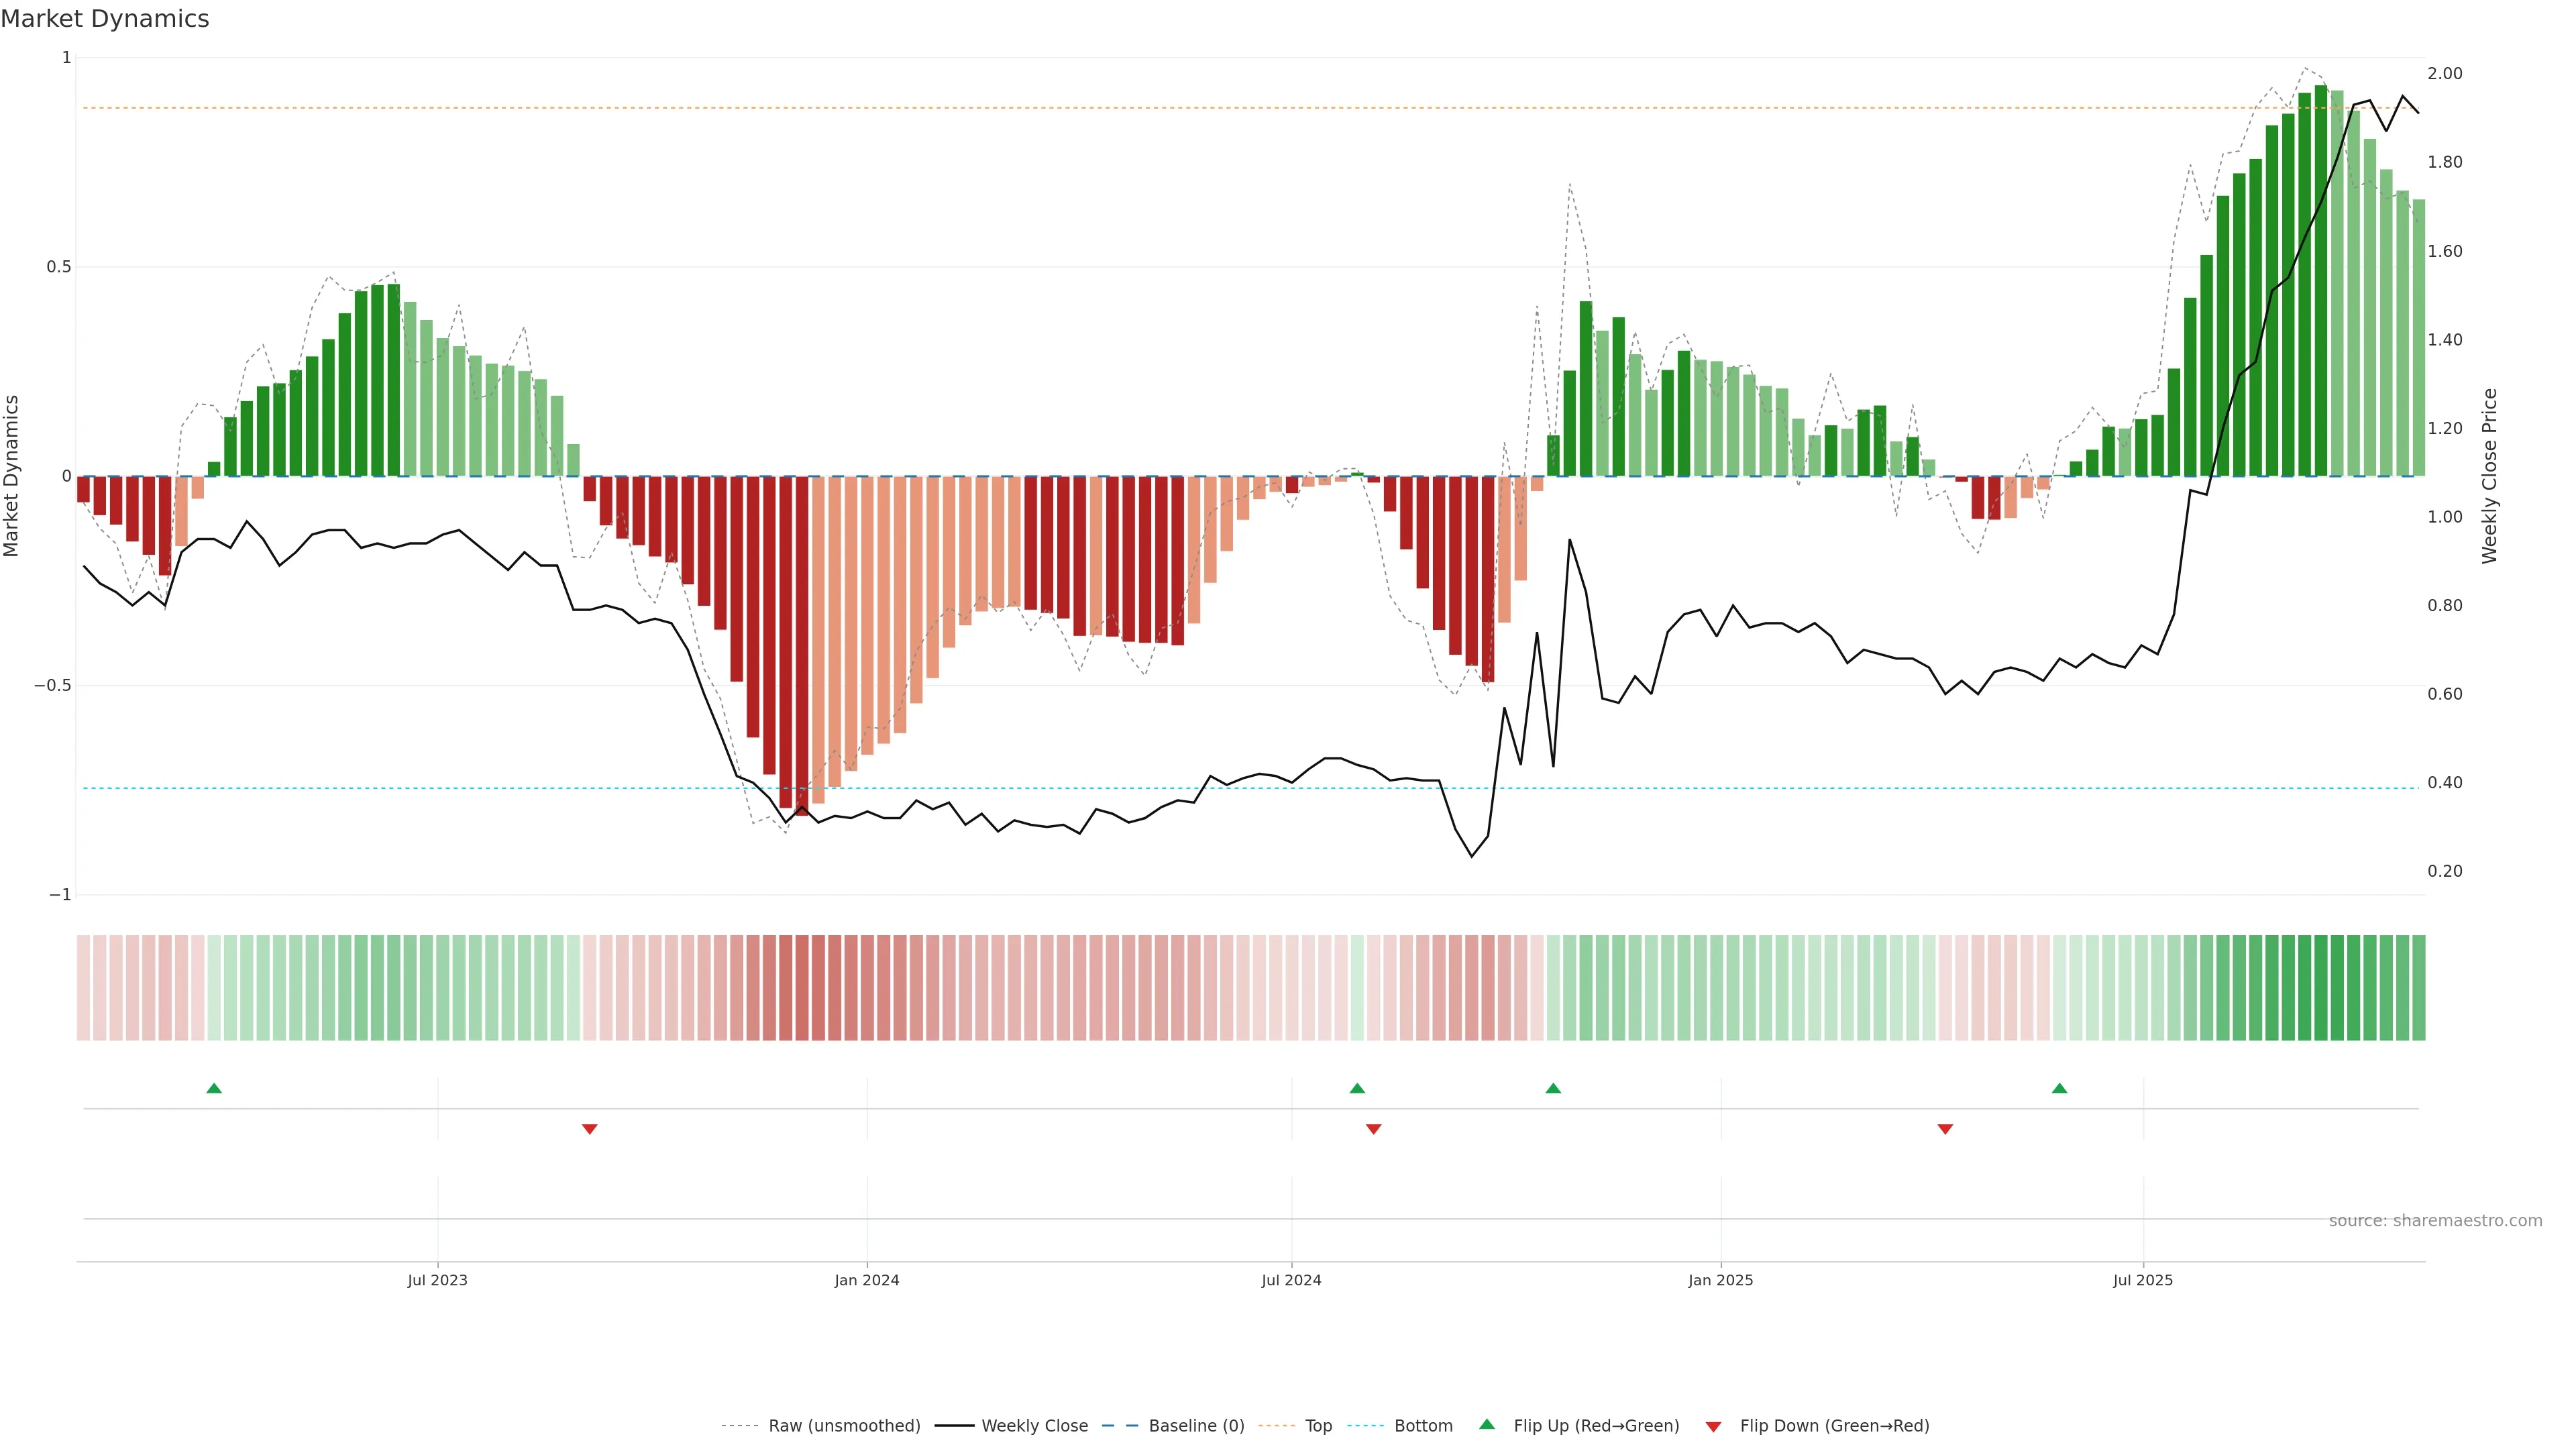Viewport: 2576px width, 1449px height.
Task: Click the Market Dynamics chart title
Action: pos(105,19)
